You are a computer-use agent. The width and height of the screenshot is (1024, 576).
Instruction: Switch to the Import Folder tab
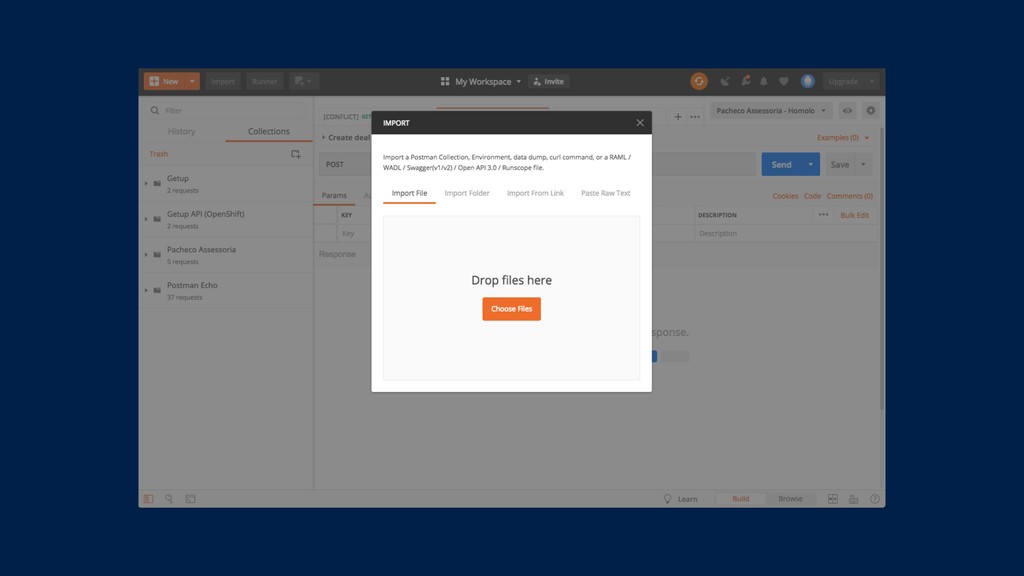467,193
